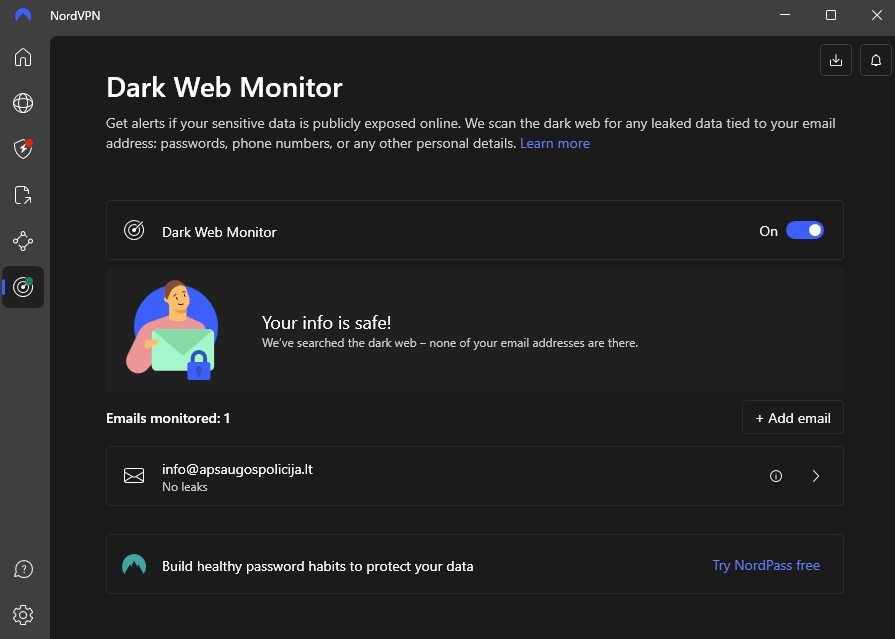Maximize the NordVPN window

pos(831,15)
